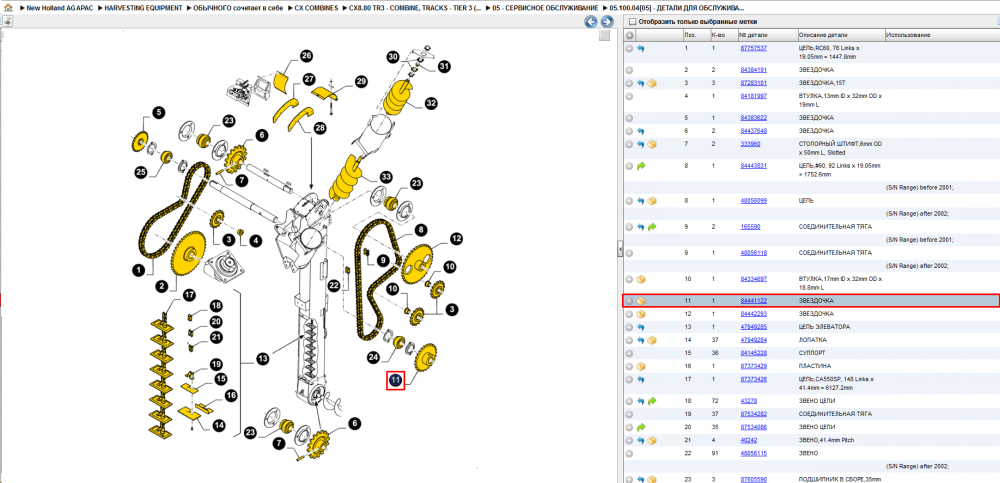Click the box icon for part 47949284
The width and height of the screenshot is (1000, 483).
pos(652,340)
